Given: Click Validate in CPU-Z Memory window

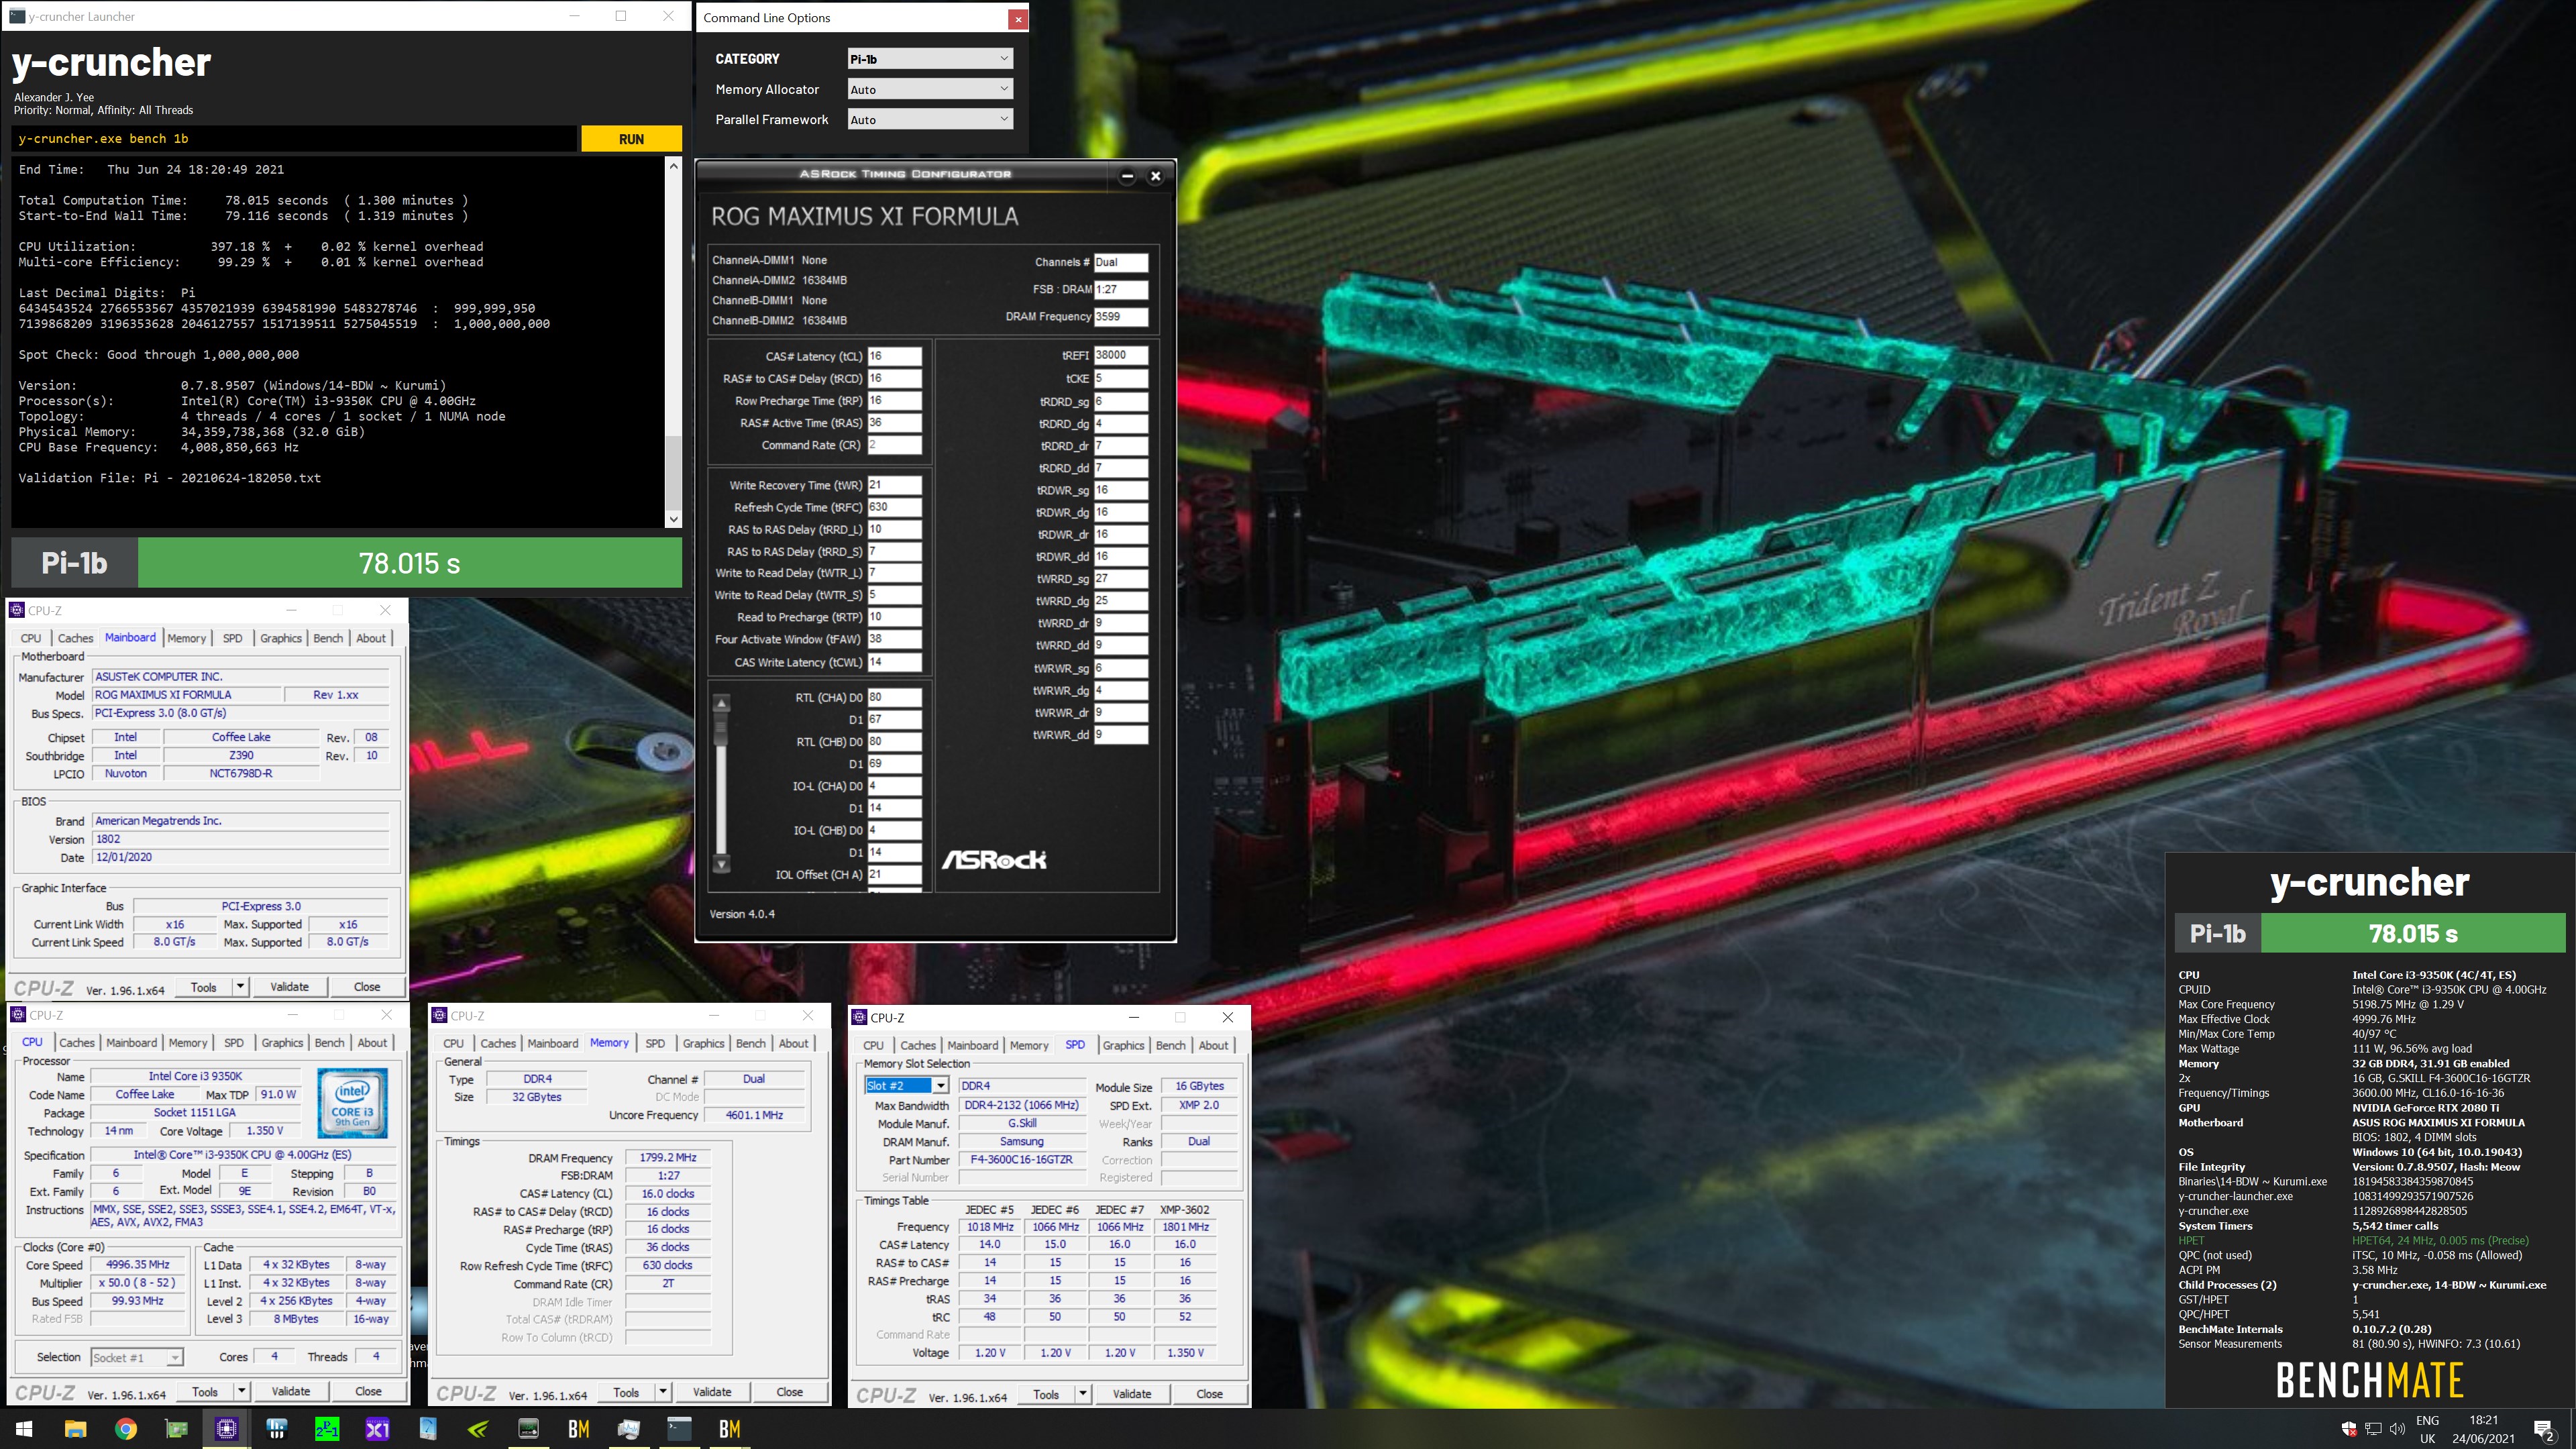Looking at the screenshot, I should 711,1392.
